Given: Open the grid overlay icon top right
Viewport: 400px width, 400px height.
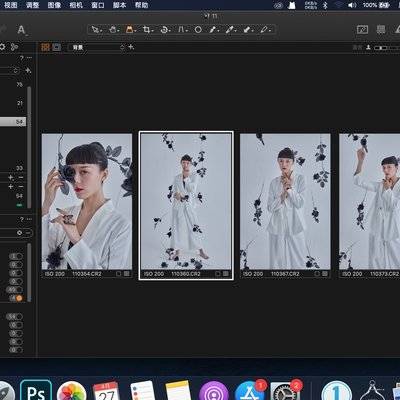Looking at the screenshot, I should click(x=381, y=30).
